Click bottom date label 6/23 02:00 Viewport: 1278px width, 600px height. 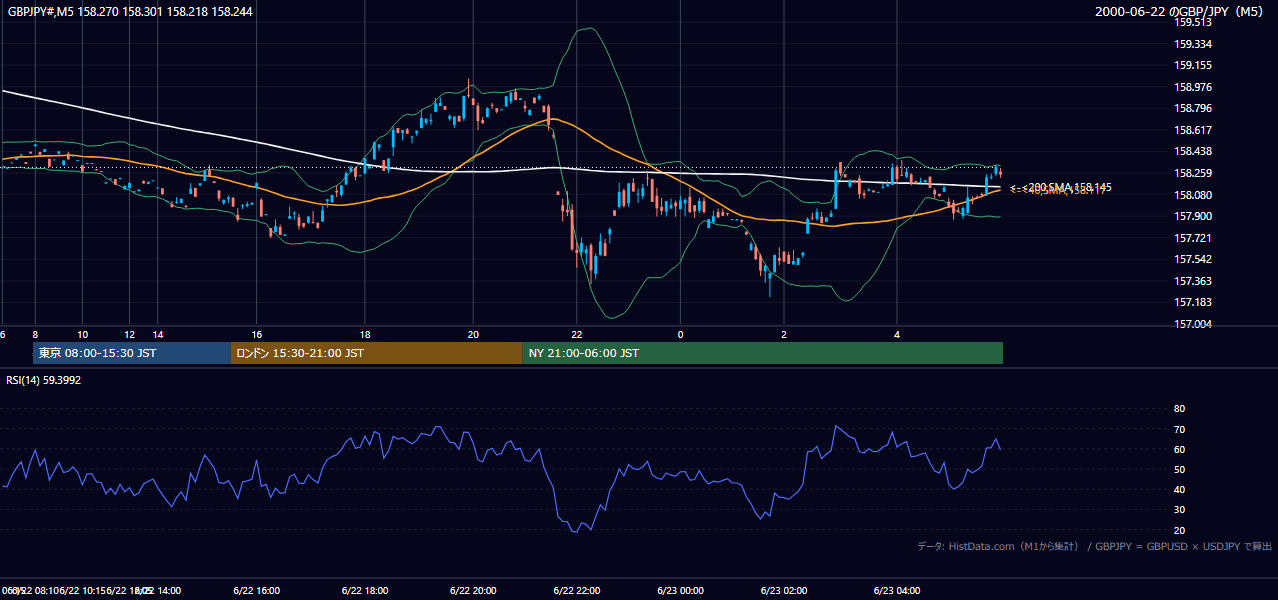(785, 590)
